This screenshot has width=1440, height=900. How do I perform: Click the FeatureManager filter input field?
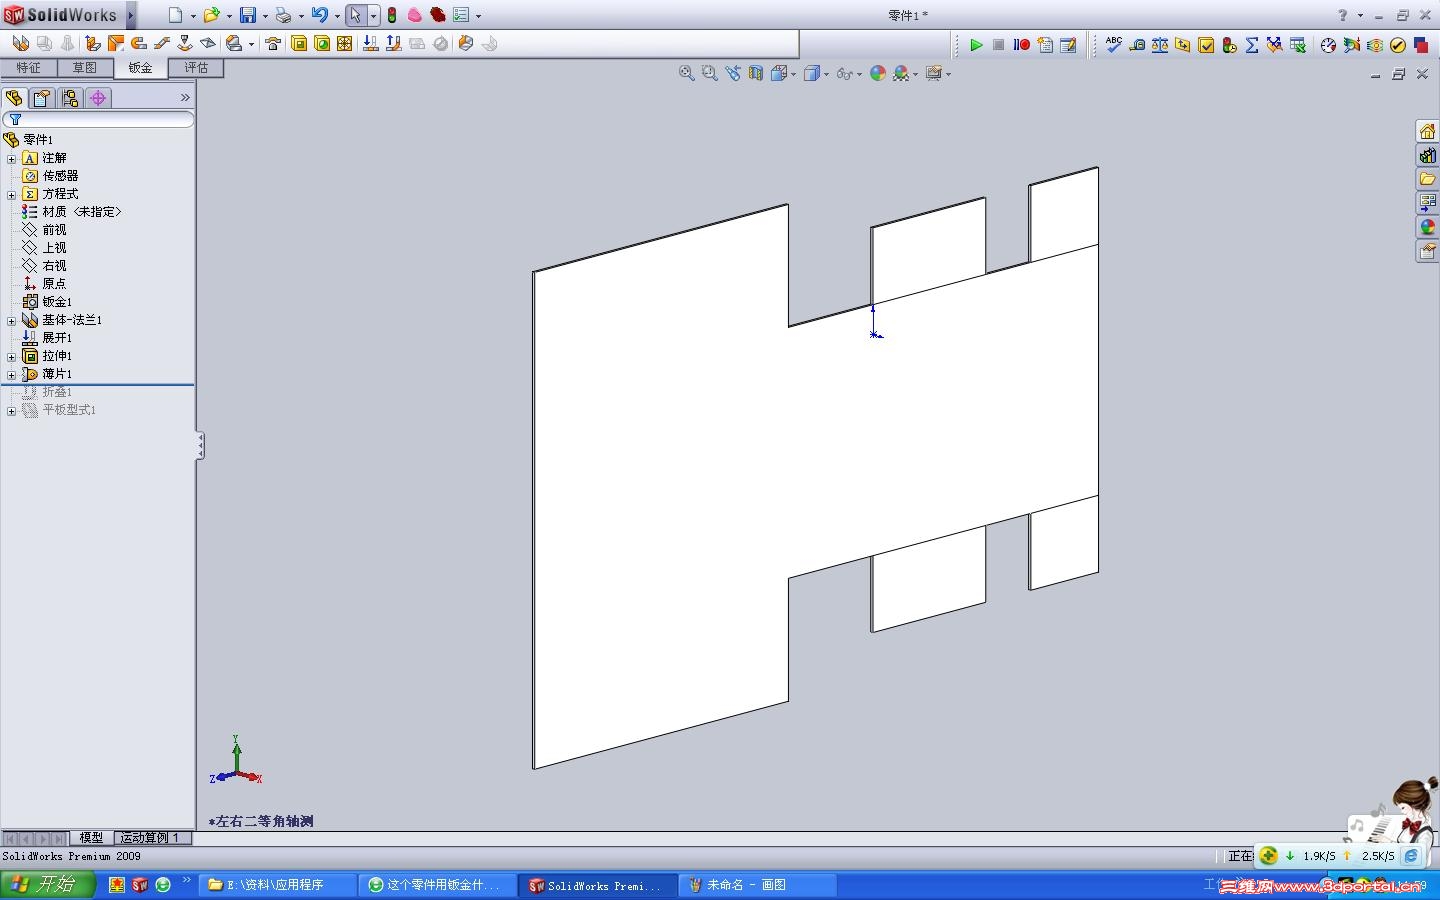98,119
